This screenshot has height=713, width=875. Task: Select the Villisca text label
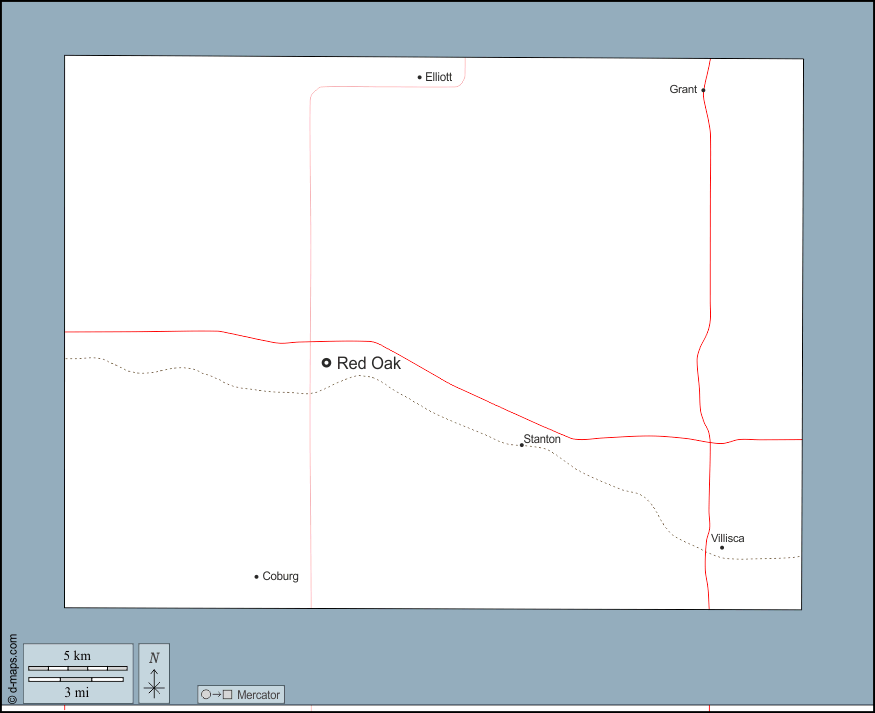tap(728, 538)
